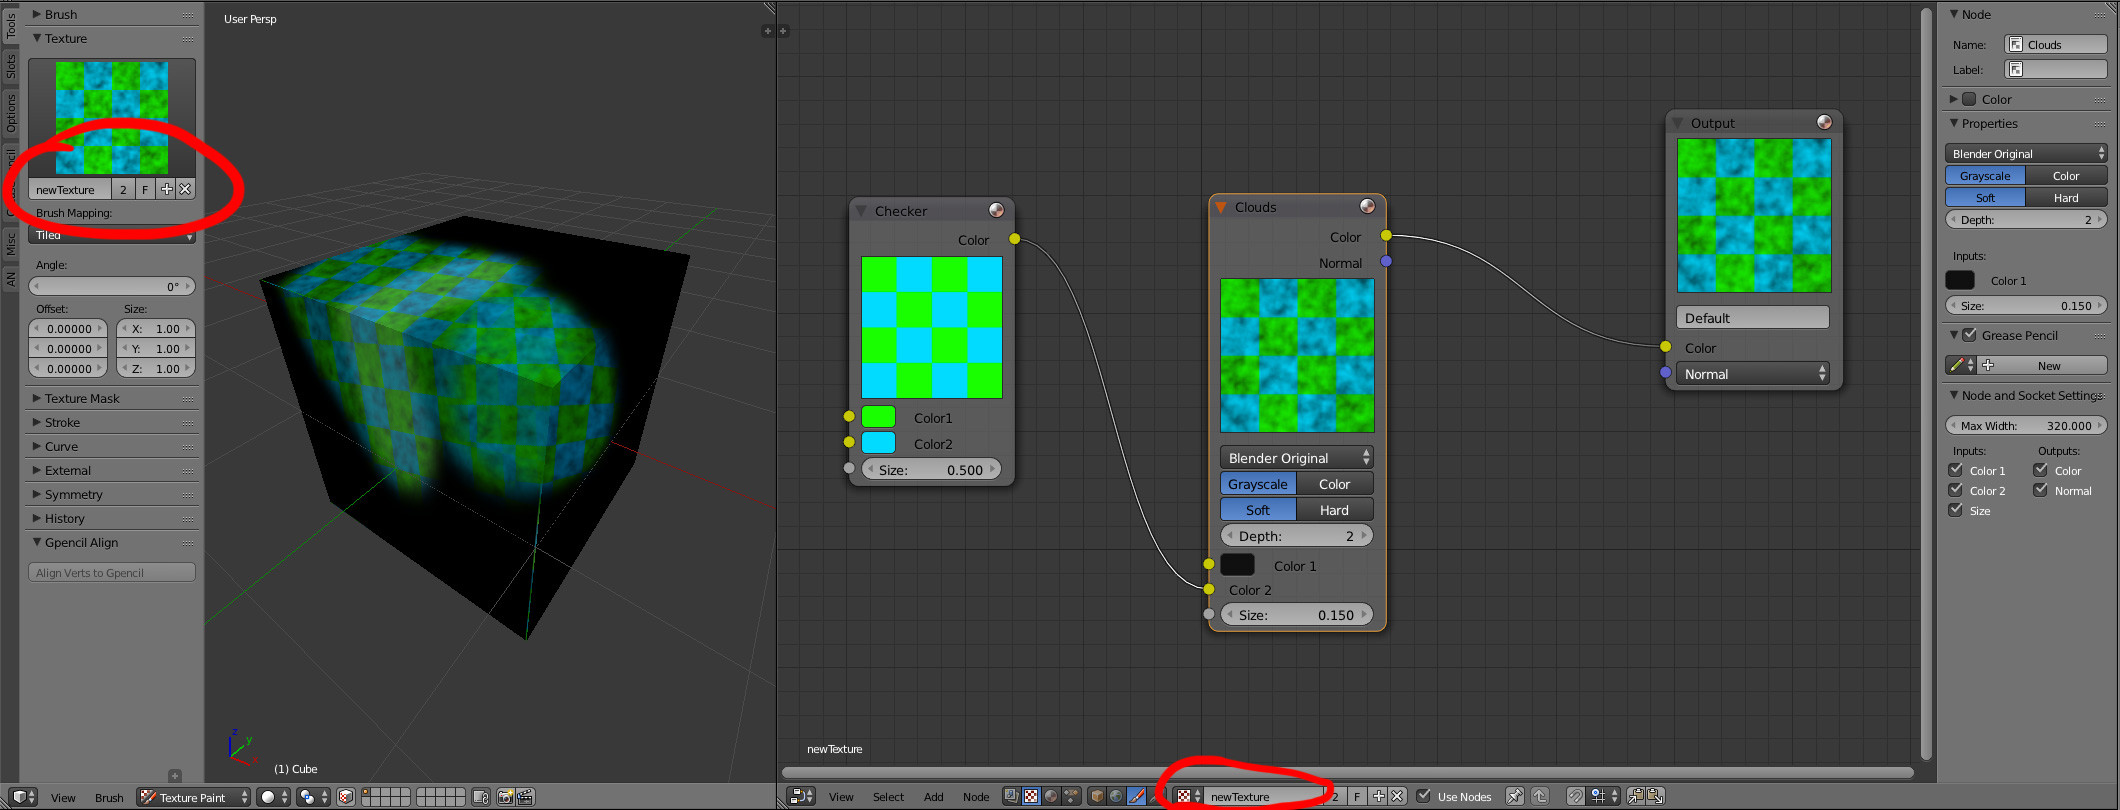This screenshot has width=2120, height=810.
Task: Choose brush texture type icon in node header
Action: click(x=1136, y=796)
